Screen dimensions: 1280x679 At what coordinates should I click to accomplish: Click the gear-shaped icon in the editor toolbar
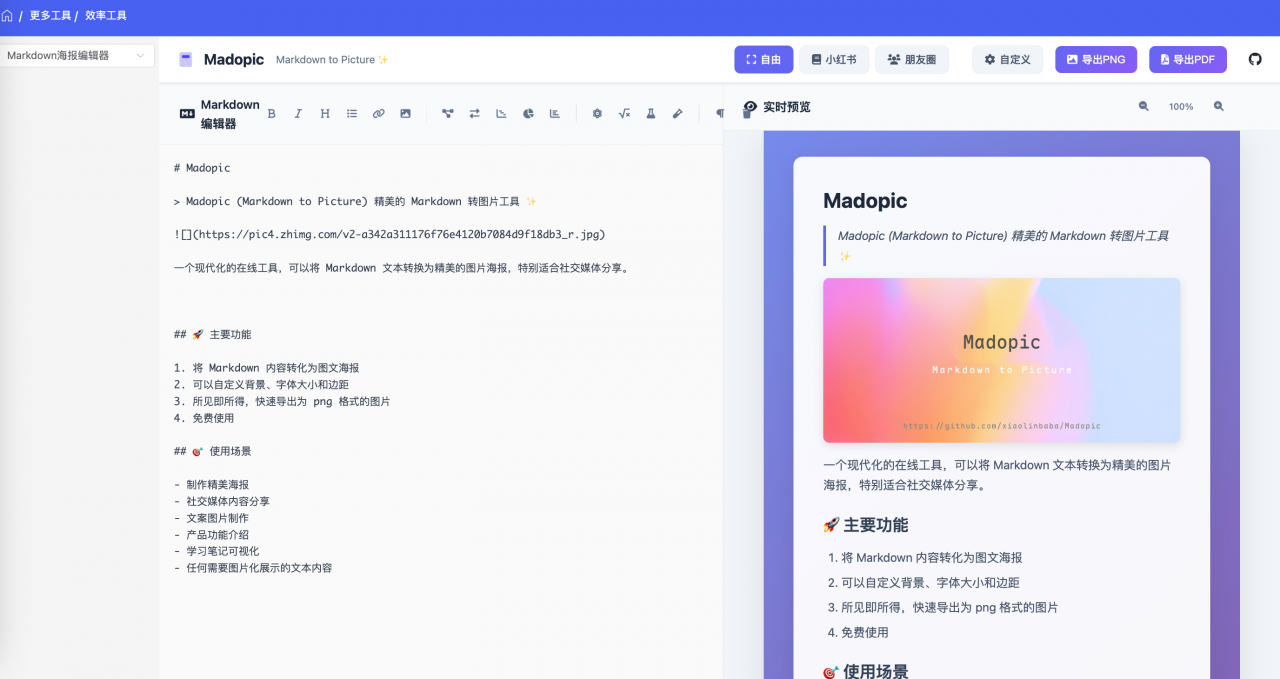597,114
